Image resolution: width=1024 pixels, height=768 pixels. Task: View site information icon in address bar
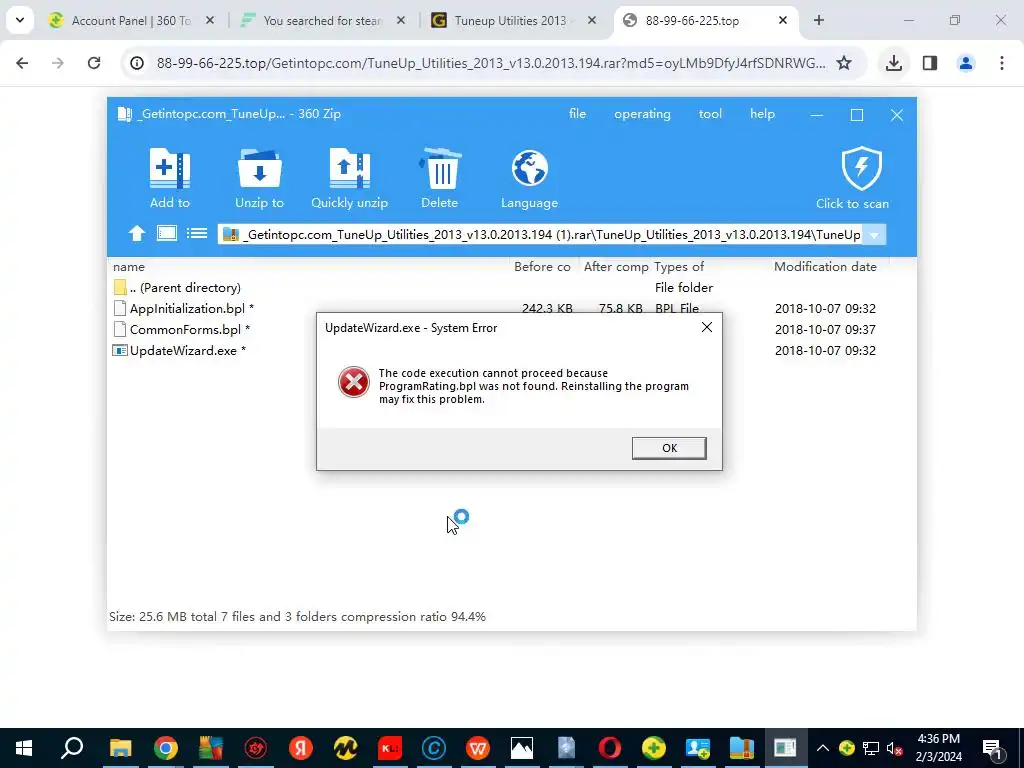[136, 63]
